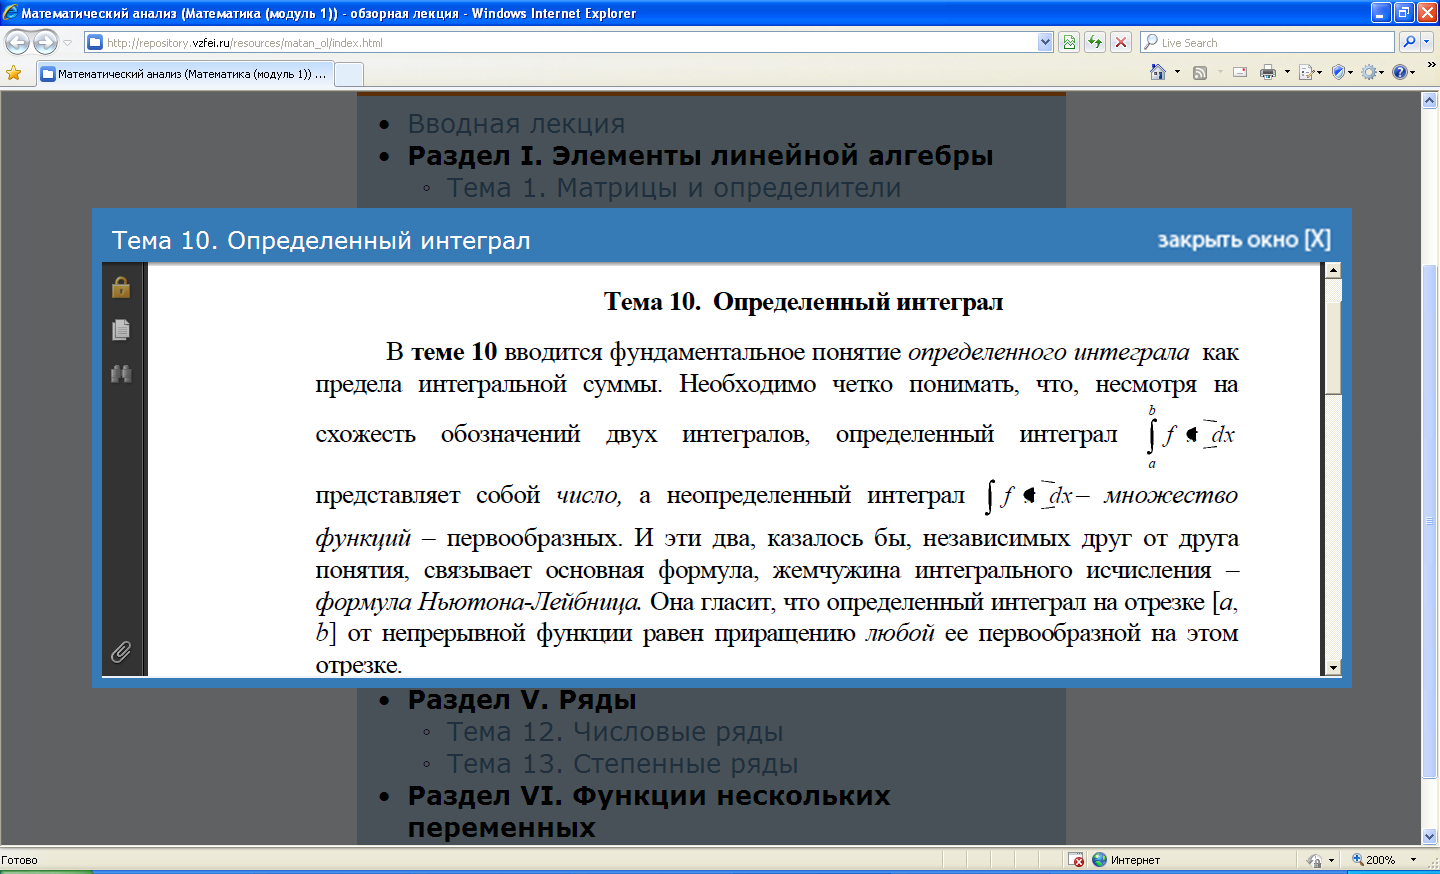Open the Tools gear menu
Viewport: 1440px width, 874px height.
(1372, 72)
